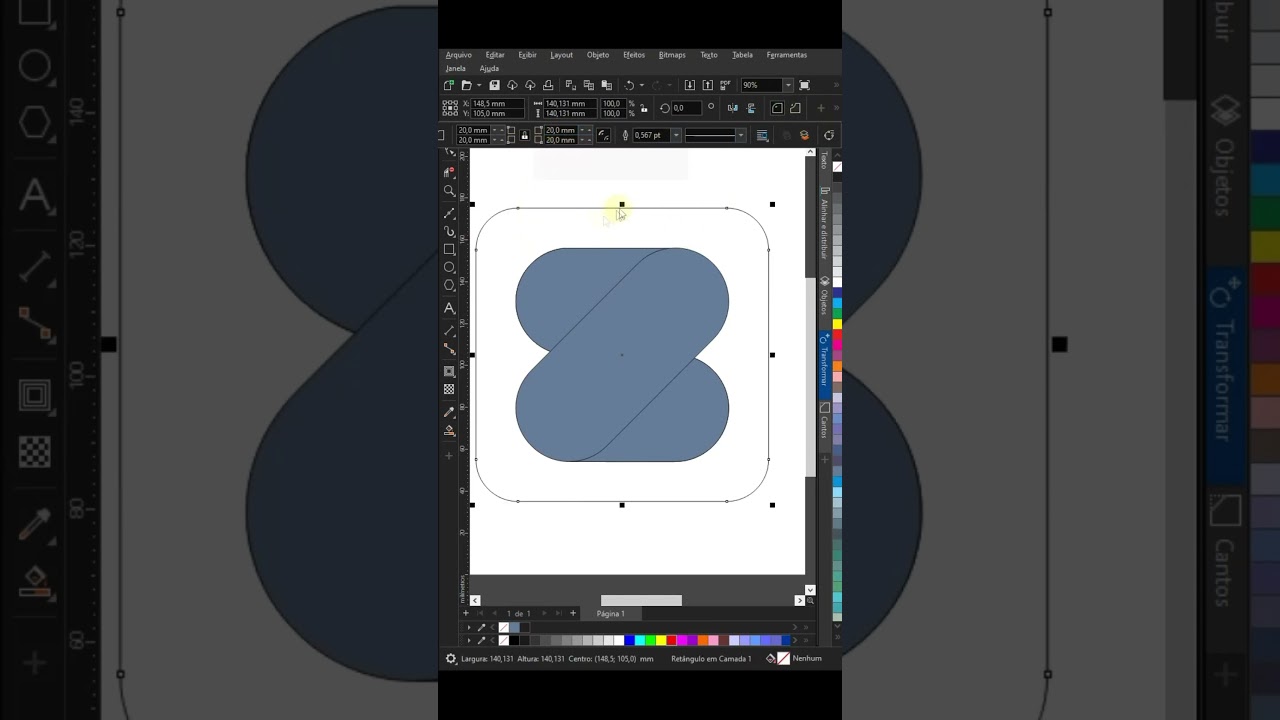Click Publish to PDF icon
Viewport: 1280px width, 720px height.
(725, 85)
